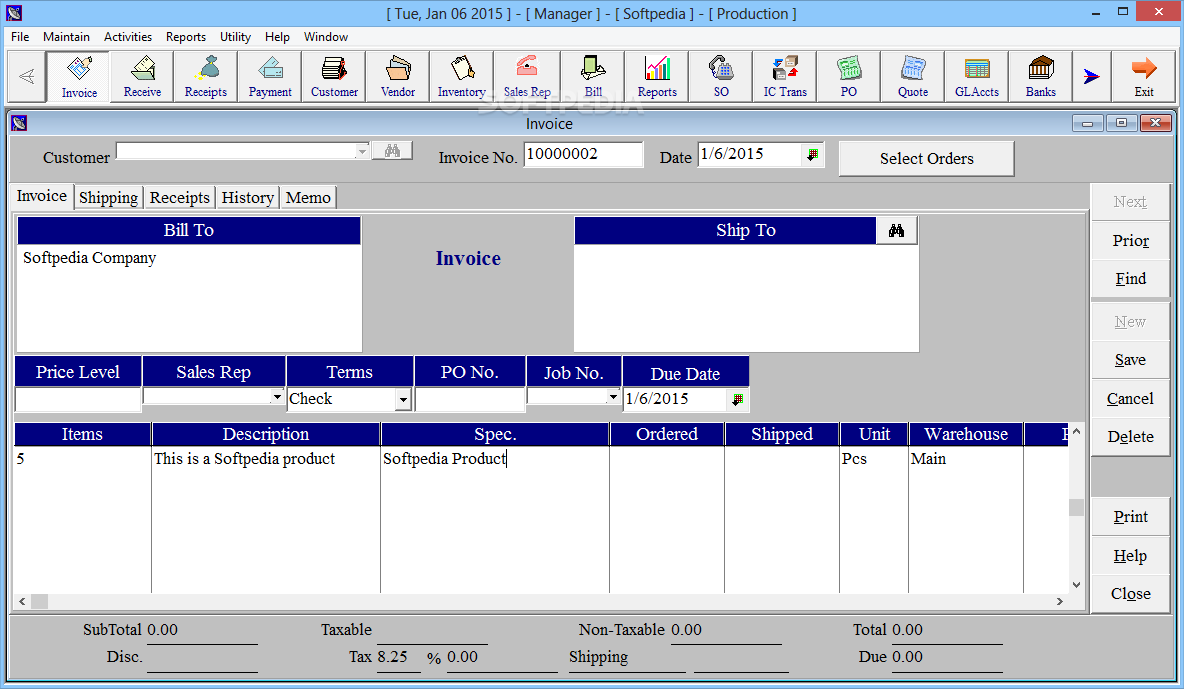Open Receipts from the toolbar
This screenshot has height=689, width=1184.
205,76
